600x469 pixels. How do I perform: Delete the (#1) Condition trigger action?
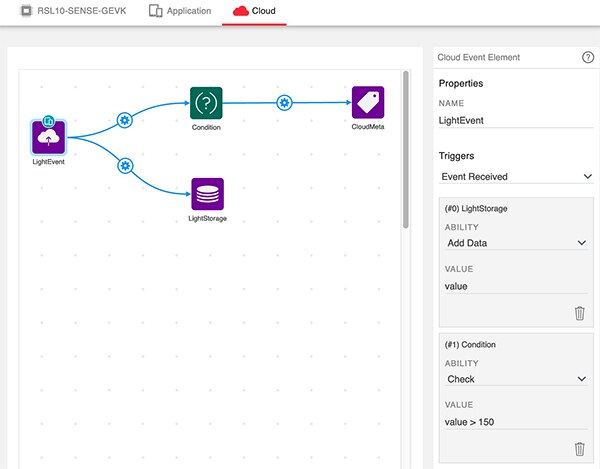[x=579, y=449]
